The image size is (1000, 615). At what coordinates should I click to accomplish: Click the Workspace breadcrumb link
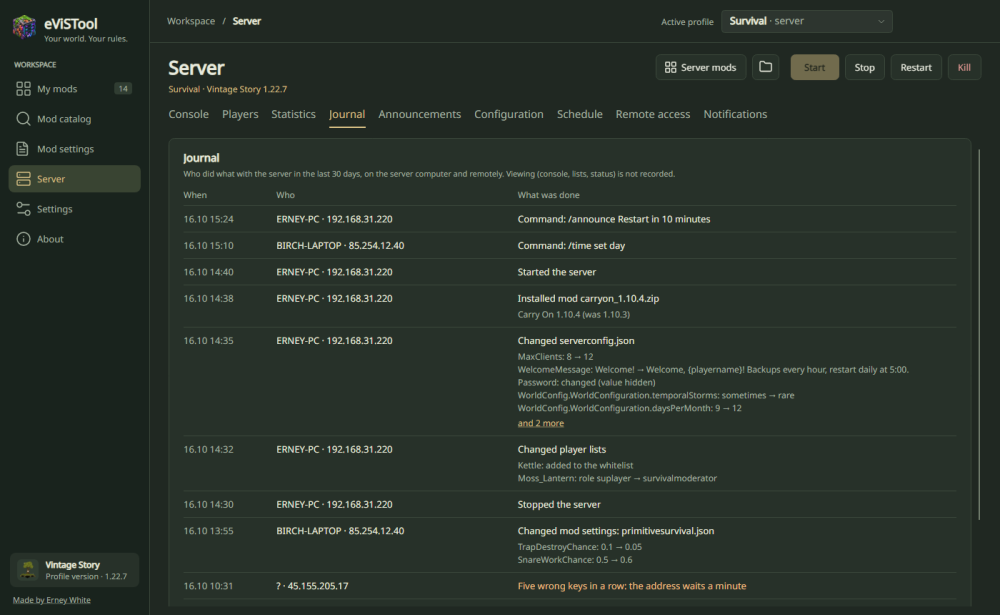click(x=191, y=21)
